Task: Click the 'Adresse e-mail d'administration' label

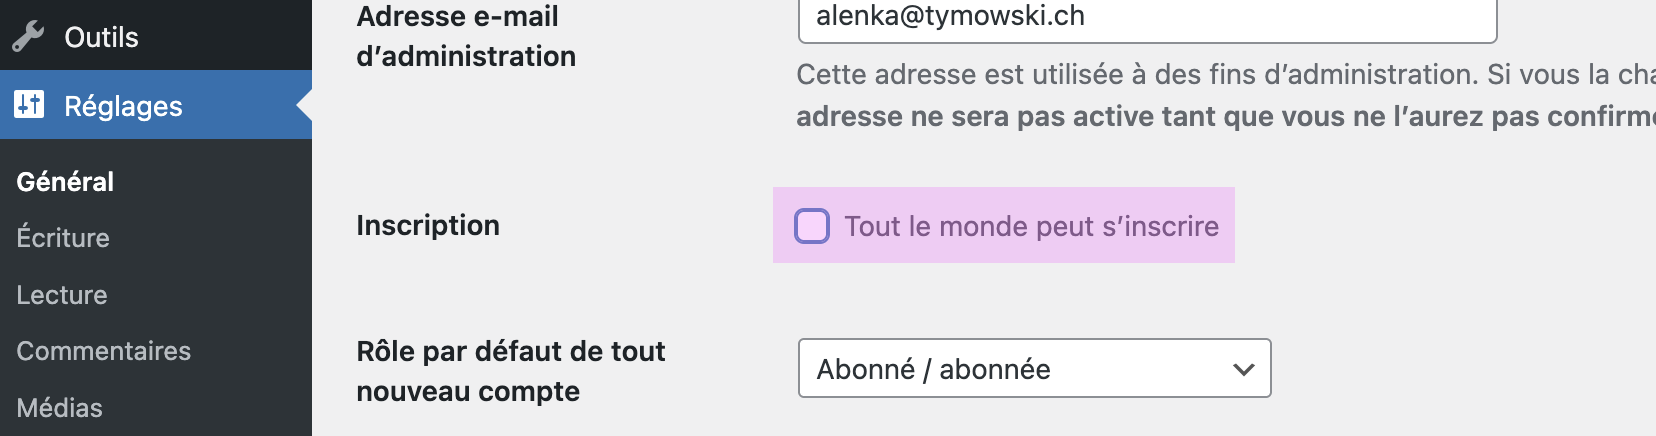Action: (466, 36)
